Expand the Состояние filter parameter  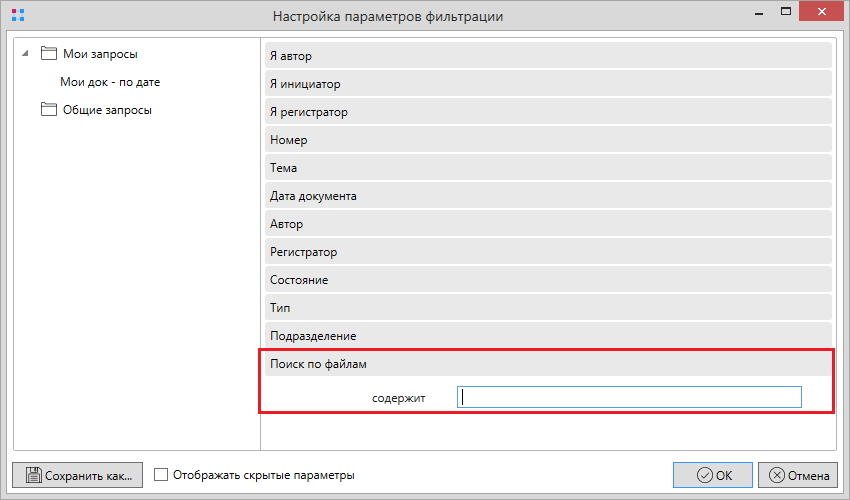548,280
